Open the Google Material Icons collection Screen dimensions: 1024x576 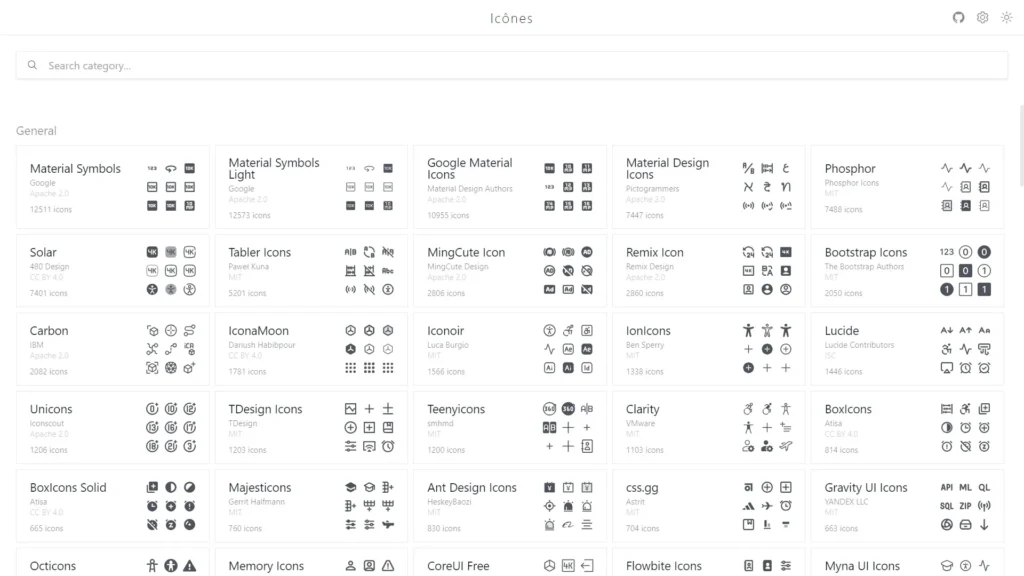coord(510,187)
